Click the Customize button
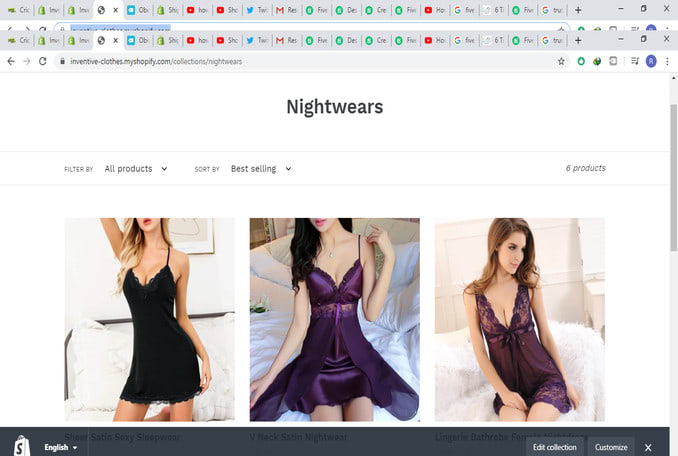The image size is (678, 456). click(611, 447)
